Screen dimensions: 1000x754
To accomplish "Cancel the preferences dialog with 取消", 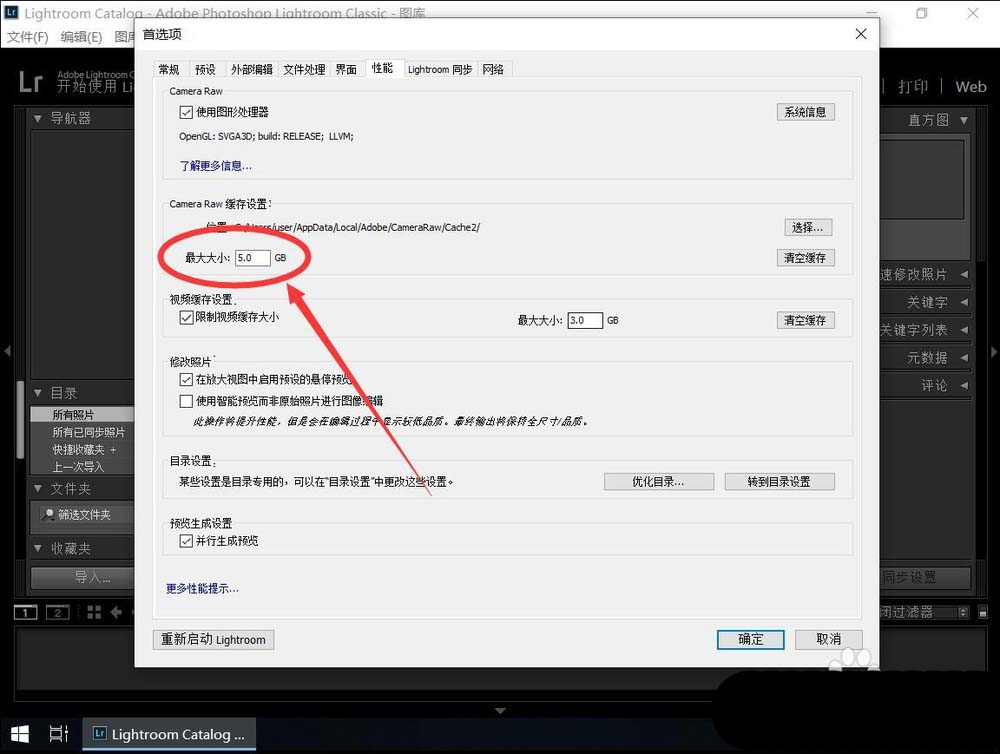I will (x=828, y=639).
